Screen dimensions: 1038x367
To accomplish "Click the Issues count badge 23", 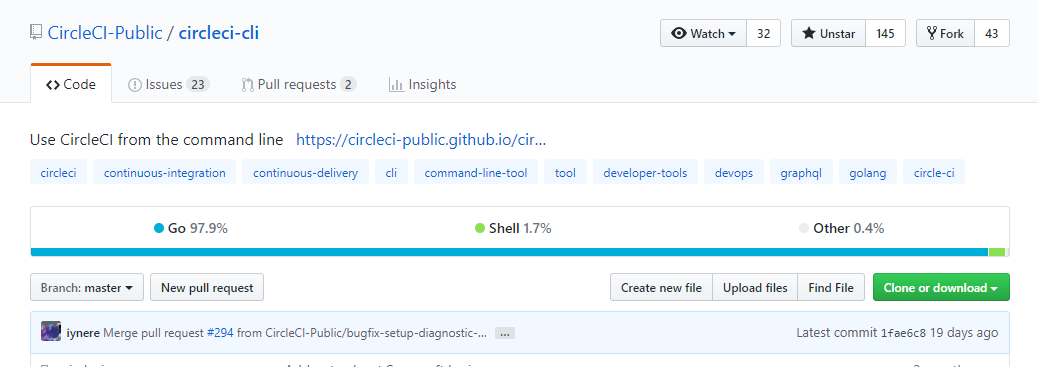I will point(197,85).
